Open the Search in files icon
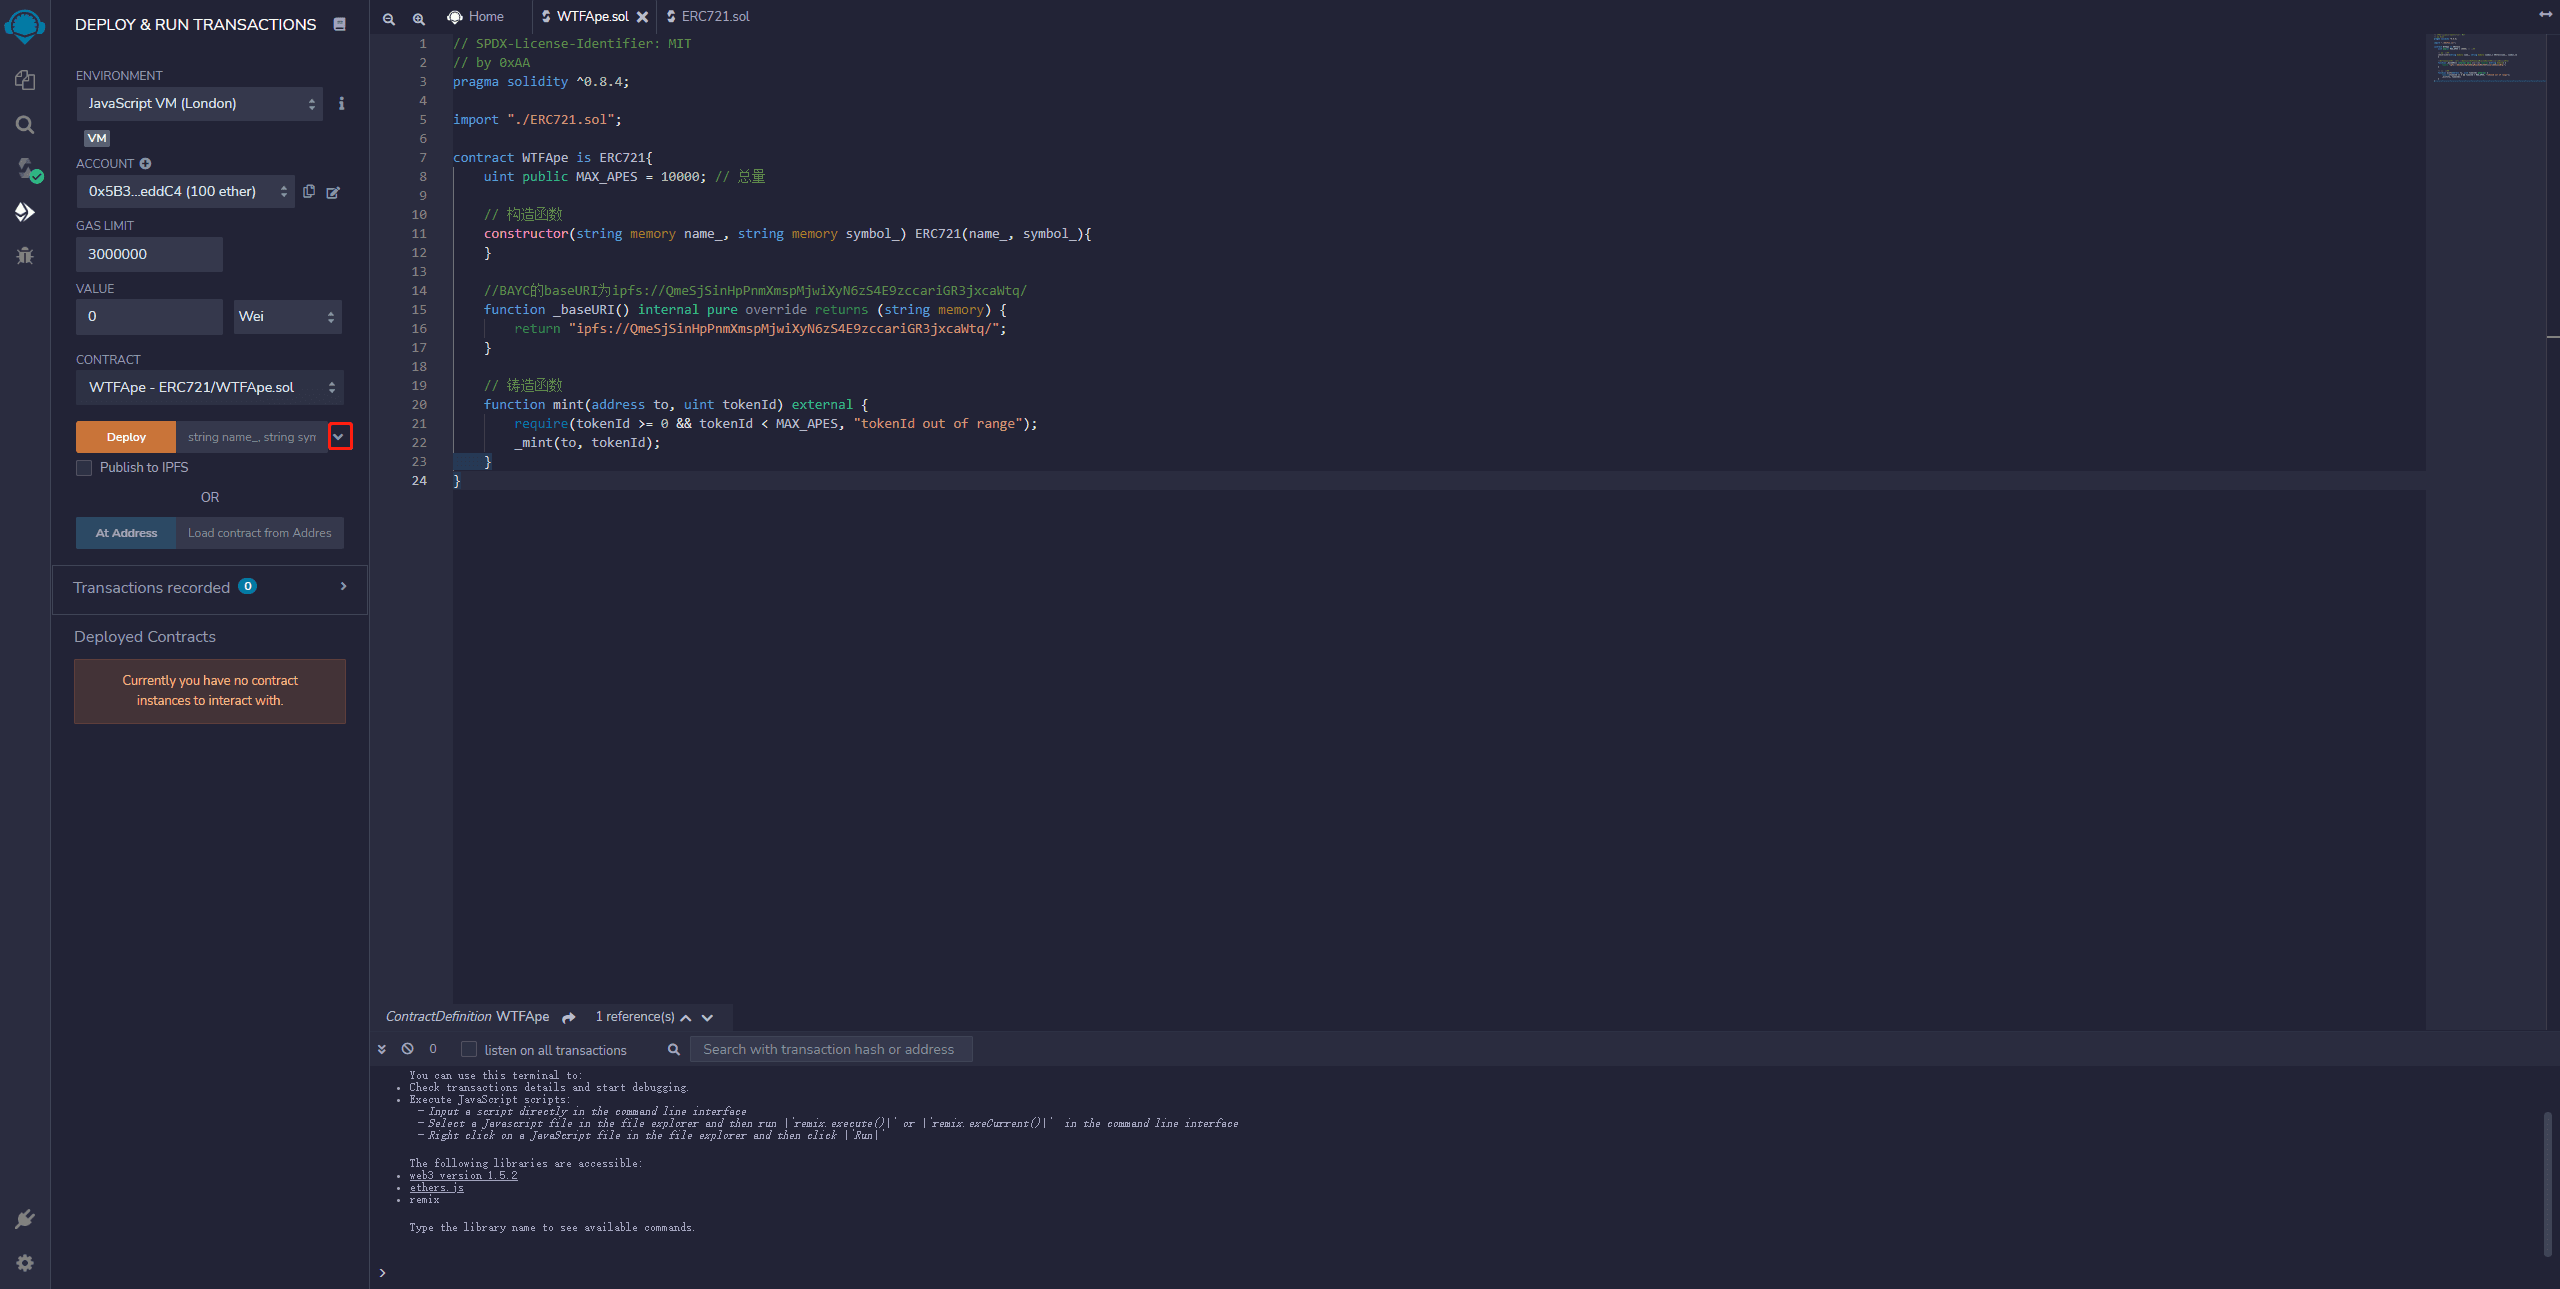 (x=25, y=125)
